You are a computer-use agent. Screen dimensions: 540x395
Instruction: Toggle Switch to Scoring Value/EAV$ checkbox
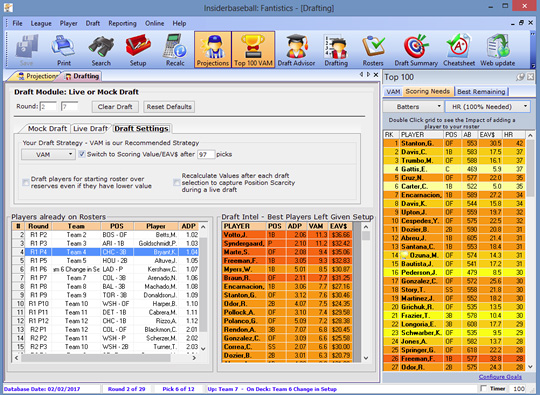pos(82,154)
